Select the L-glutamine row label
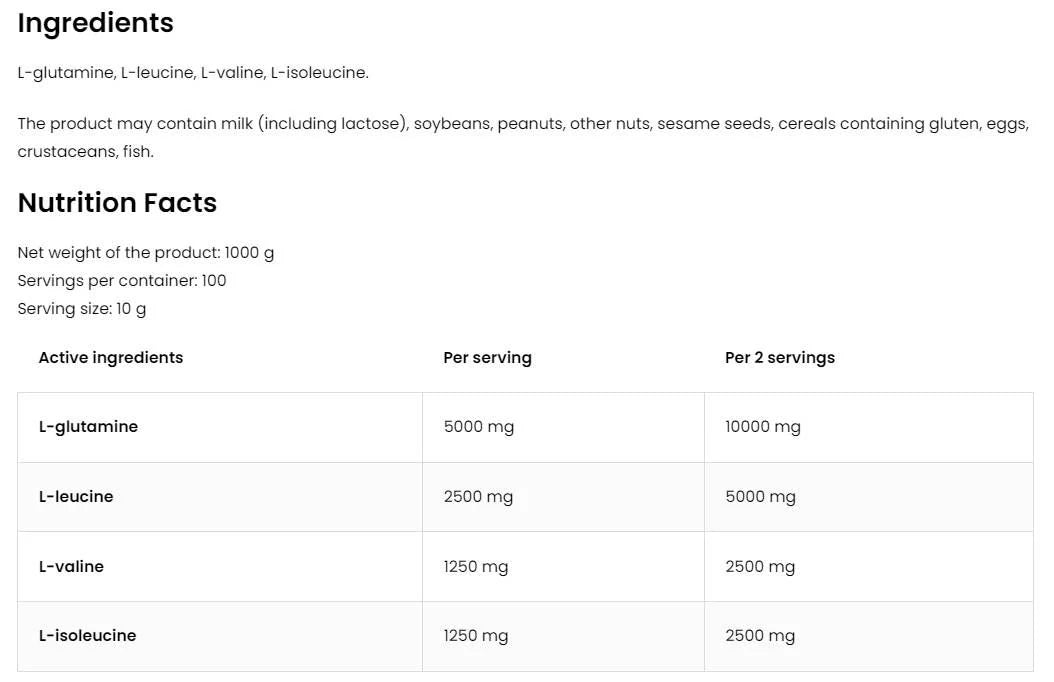 (x=88, y=426)
